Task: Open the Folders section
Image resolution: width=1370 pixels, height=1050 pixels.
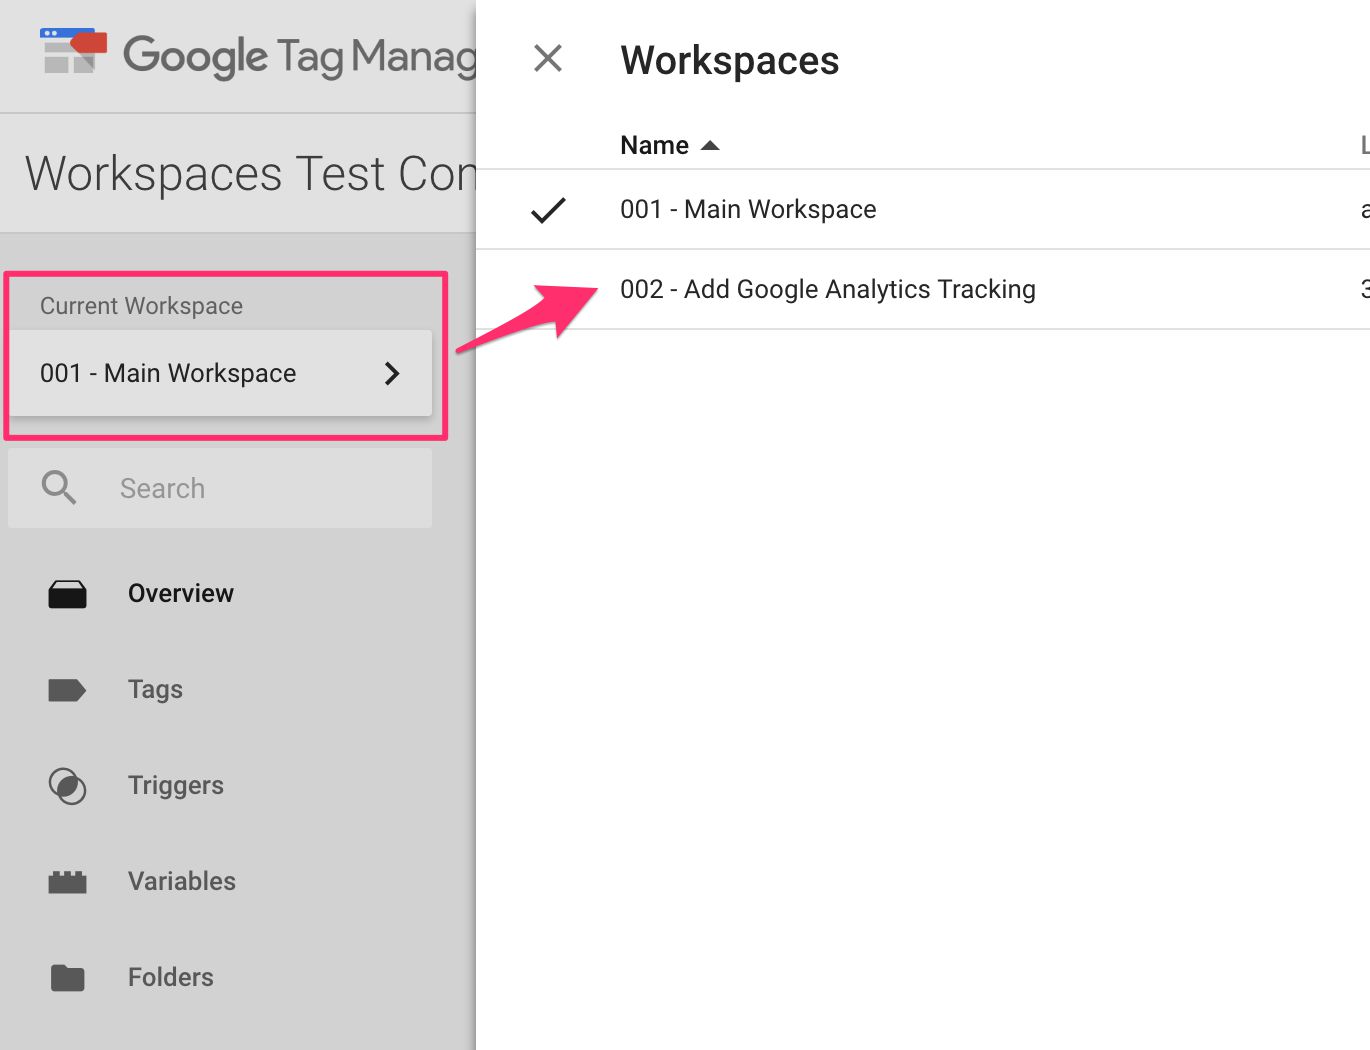Action: pyautogui.click(x=171, y=977)
